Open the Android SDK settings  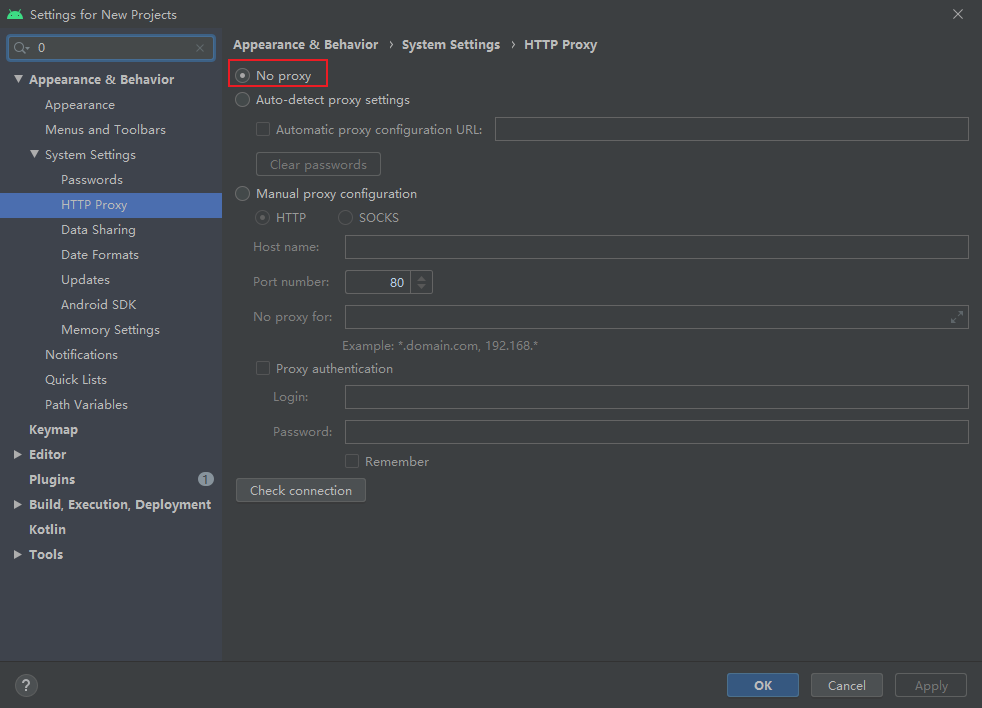[98, 305]
